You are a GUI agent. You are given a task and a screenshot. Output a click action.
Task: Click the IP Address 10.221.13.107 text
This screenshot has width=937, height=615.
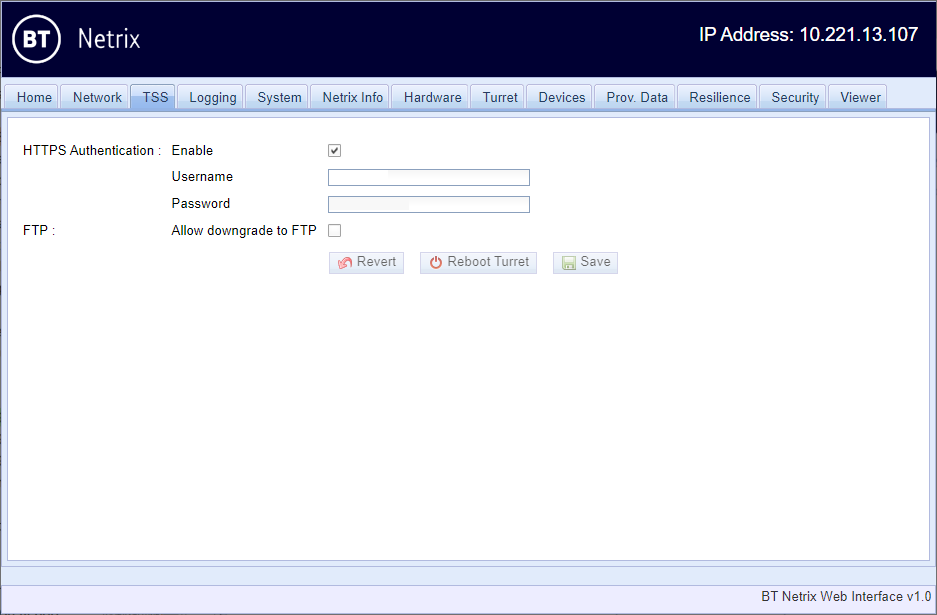[809, 35]
